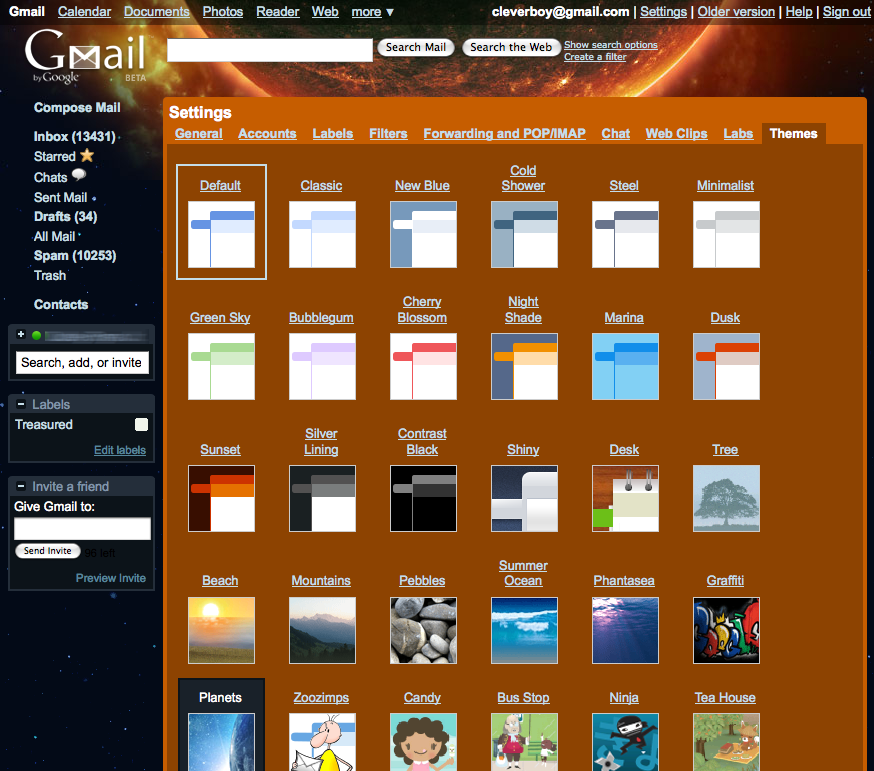Screen dimensions: 874x771
Task: Click the Preview Invite link
Action: tap(110, 578)
